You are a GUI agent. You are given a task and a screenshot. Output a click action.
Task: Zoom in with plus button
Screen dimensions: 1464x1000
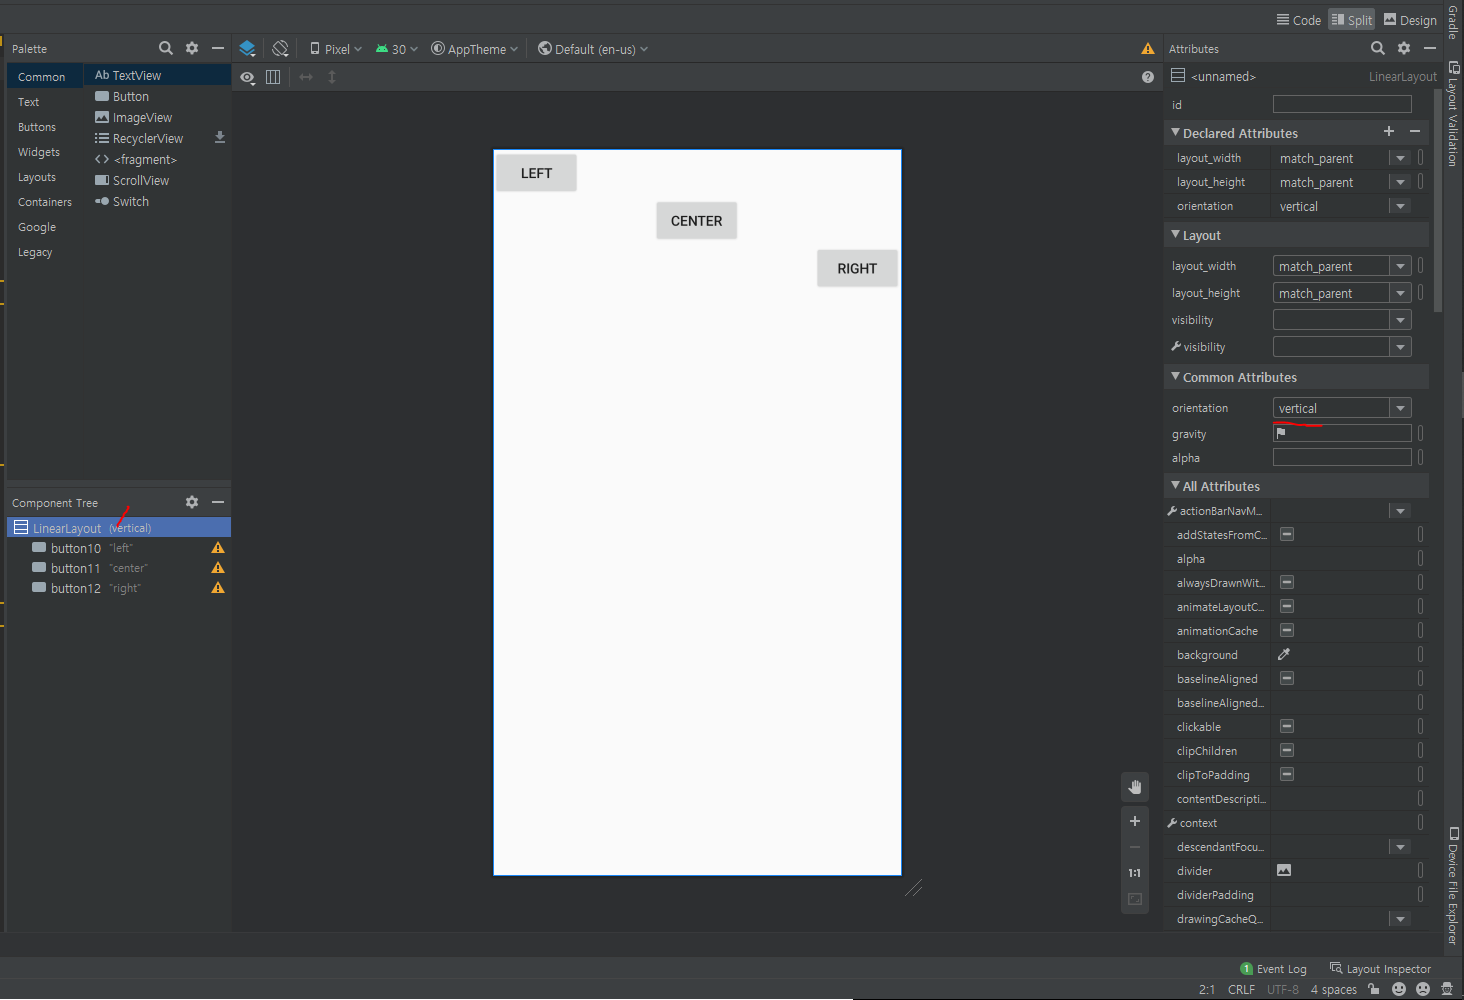point(1135,821)
